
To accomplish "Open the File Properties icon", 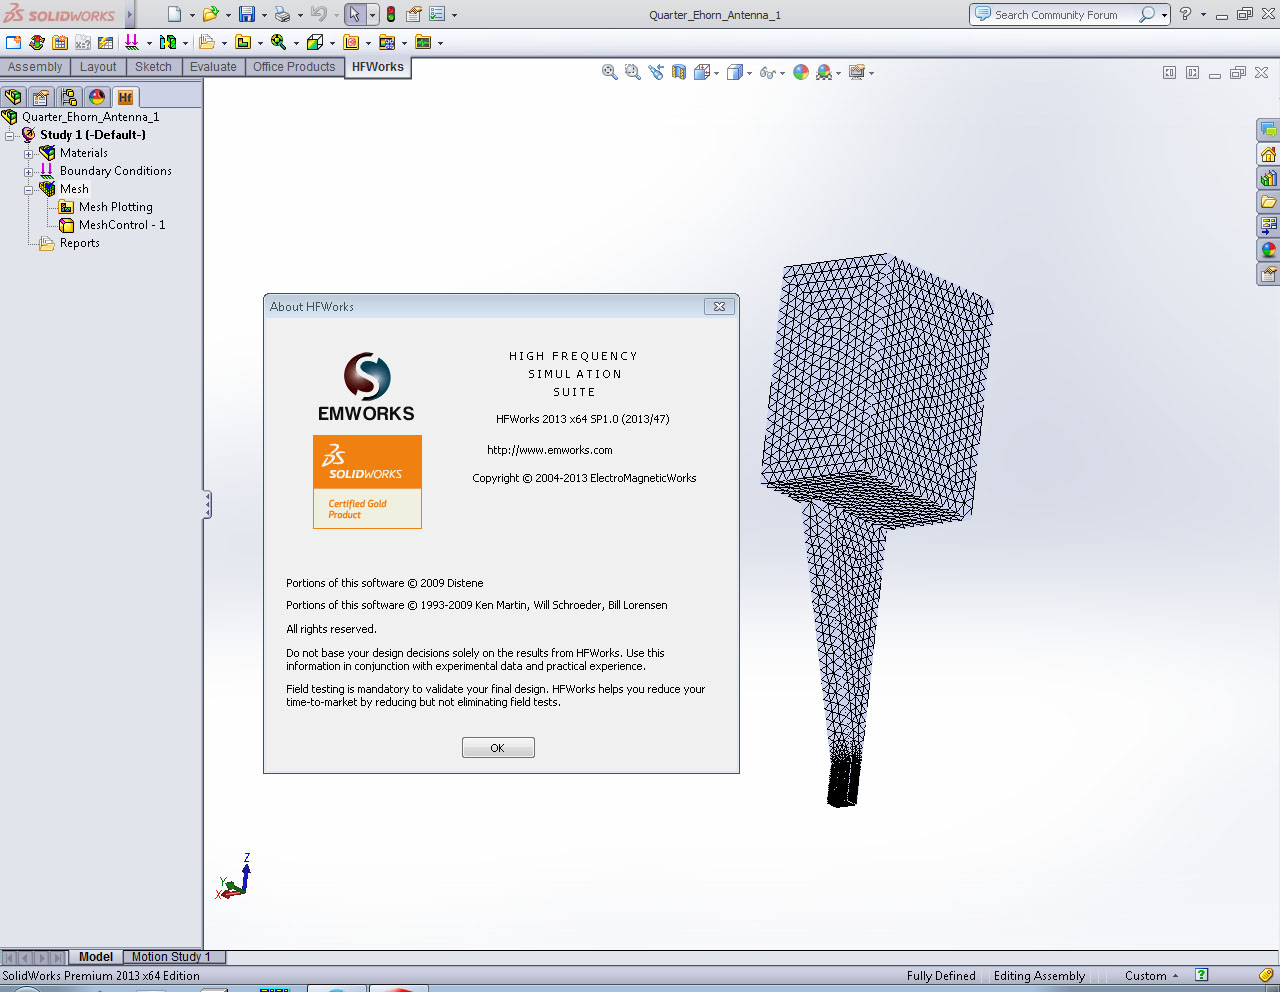I will [x=414, y=14].
